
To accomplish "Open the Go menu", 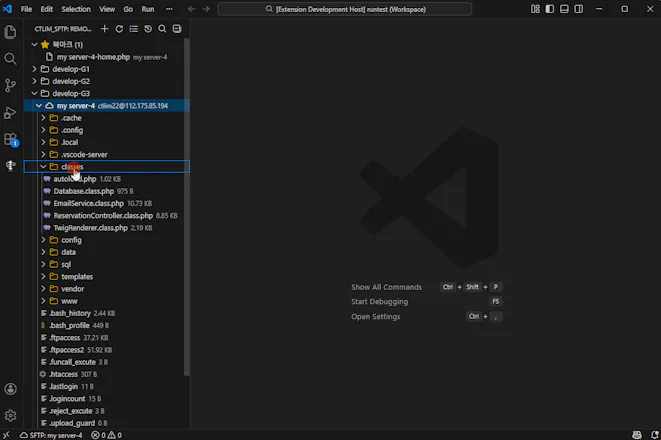I will coord(128,9).
